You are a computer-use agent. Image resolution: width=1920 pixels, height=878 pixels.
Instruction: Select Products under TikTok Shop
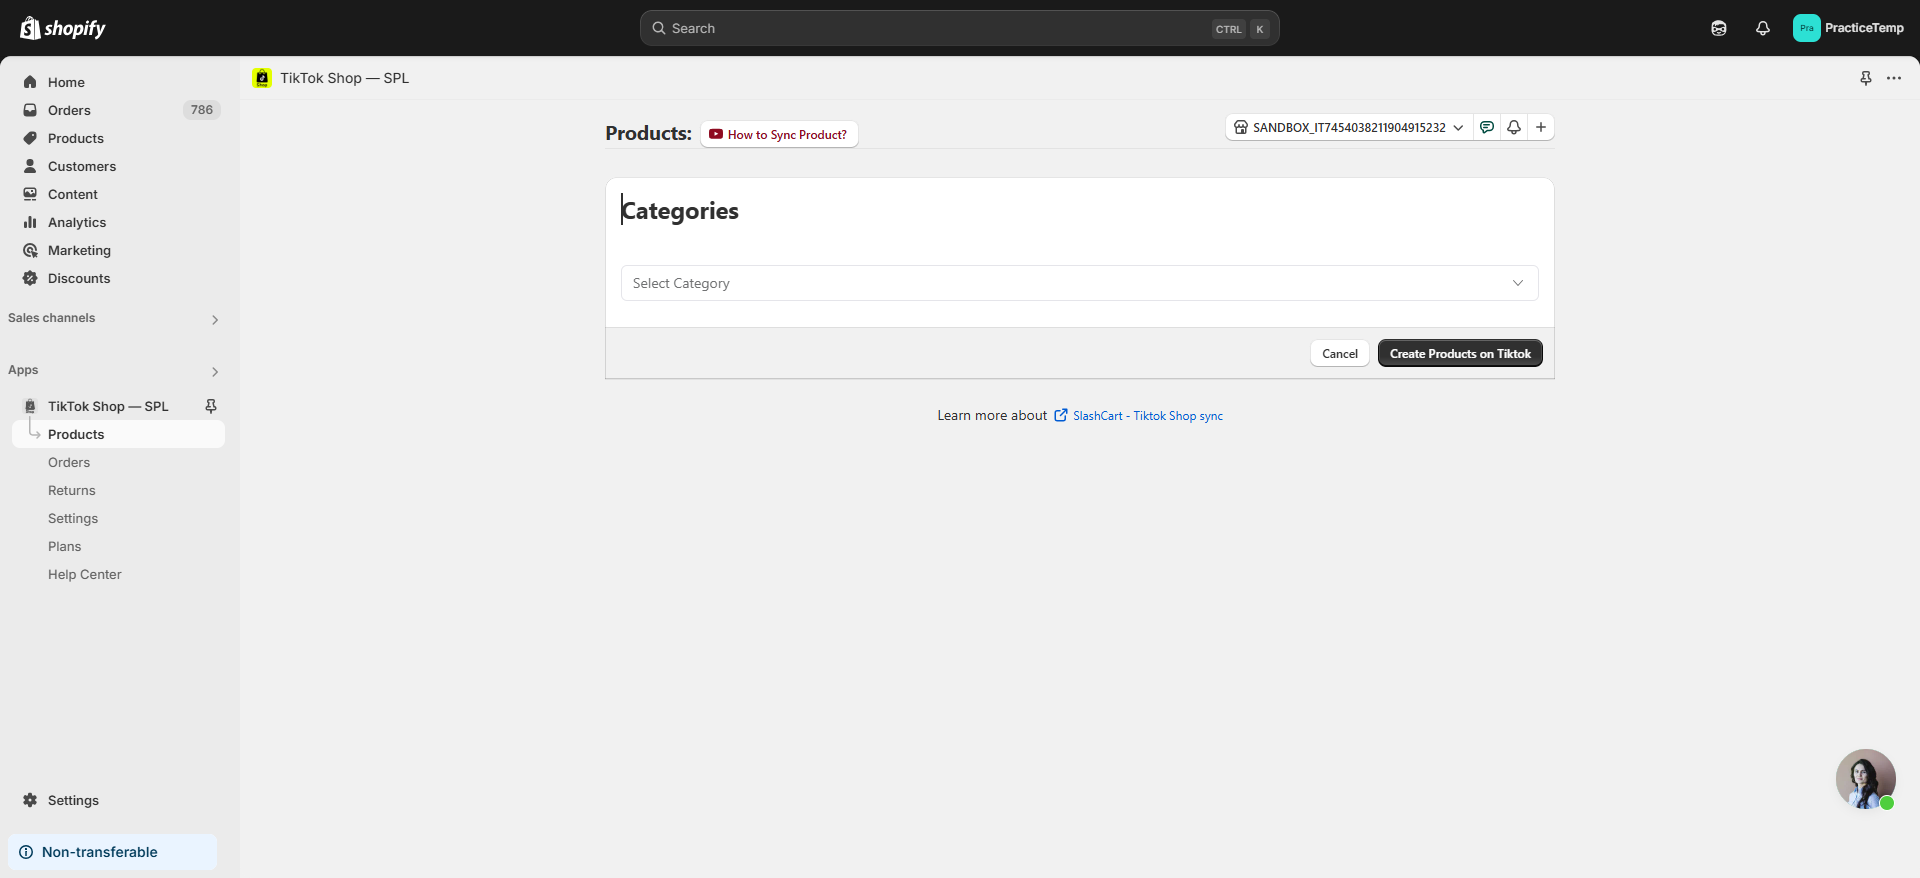[x=118, y=434]
